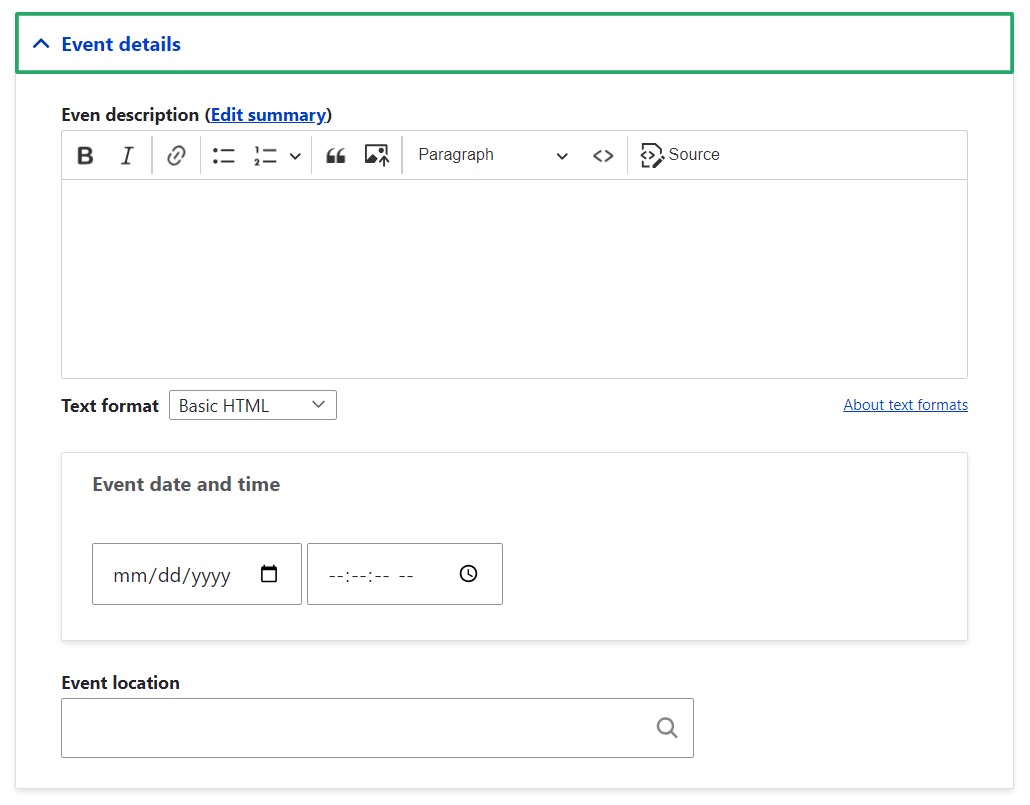Insert inline code with the code icon
Screen dimensions: 1030x805
click(603, 155)
